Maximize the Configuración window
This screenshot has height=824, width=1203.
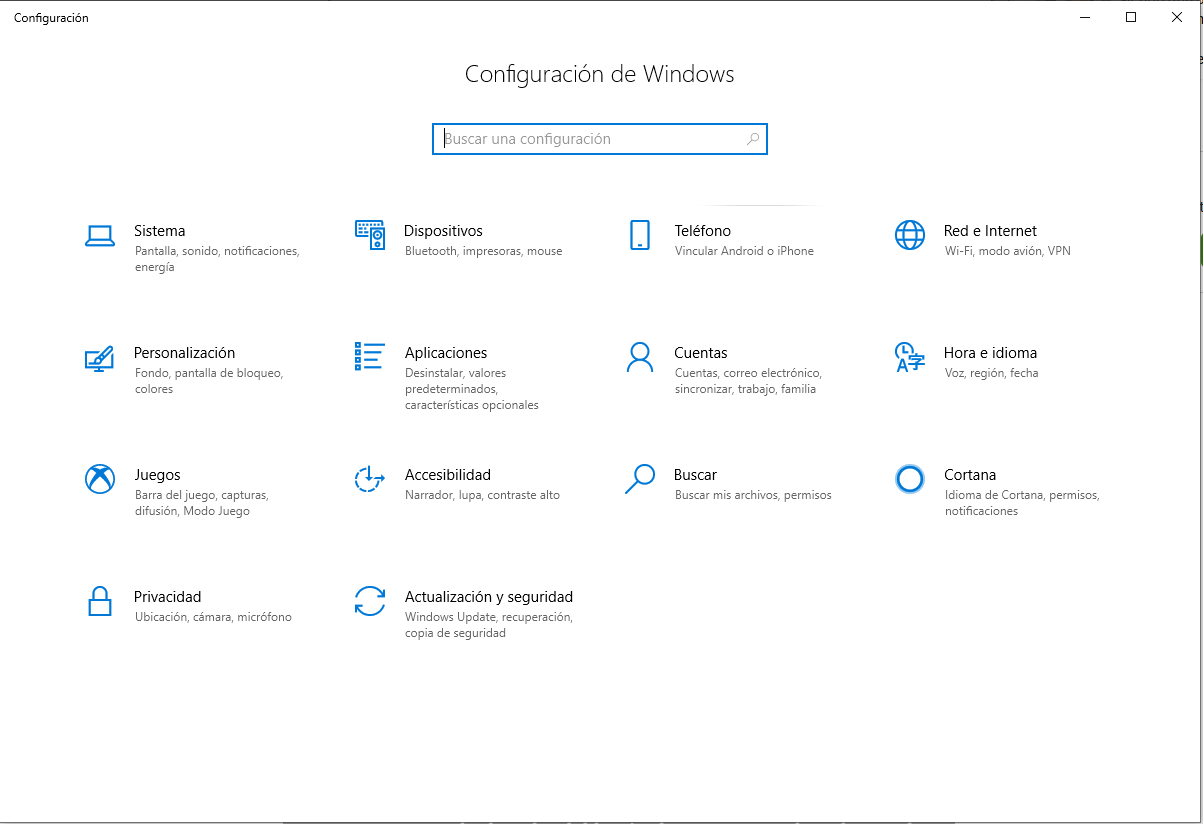pos(1131,17)
